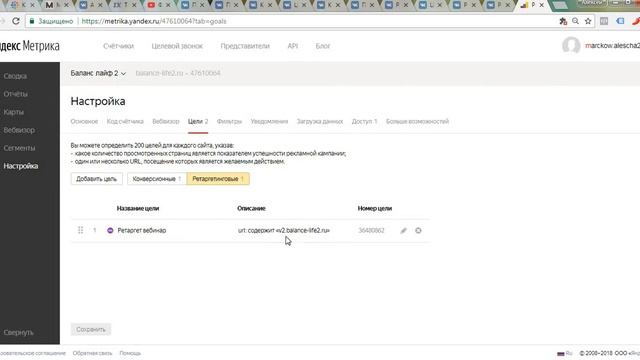
Task: Click purple goal-type icon beside Ретаргет вебинар
Action: (110, 231)
